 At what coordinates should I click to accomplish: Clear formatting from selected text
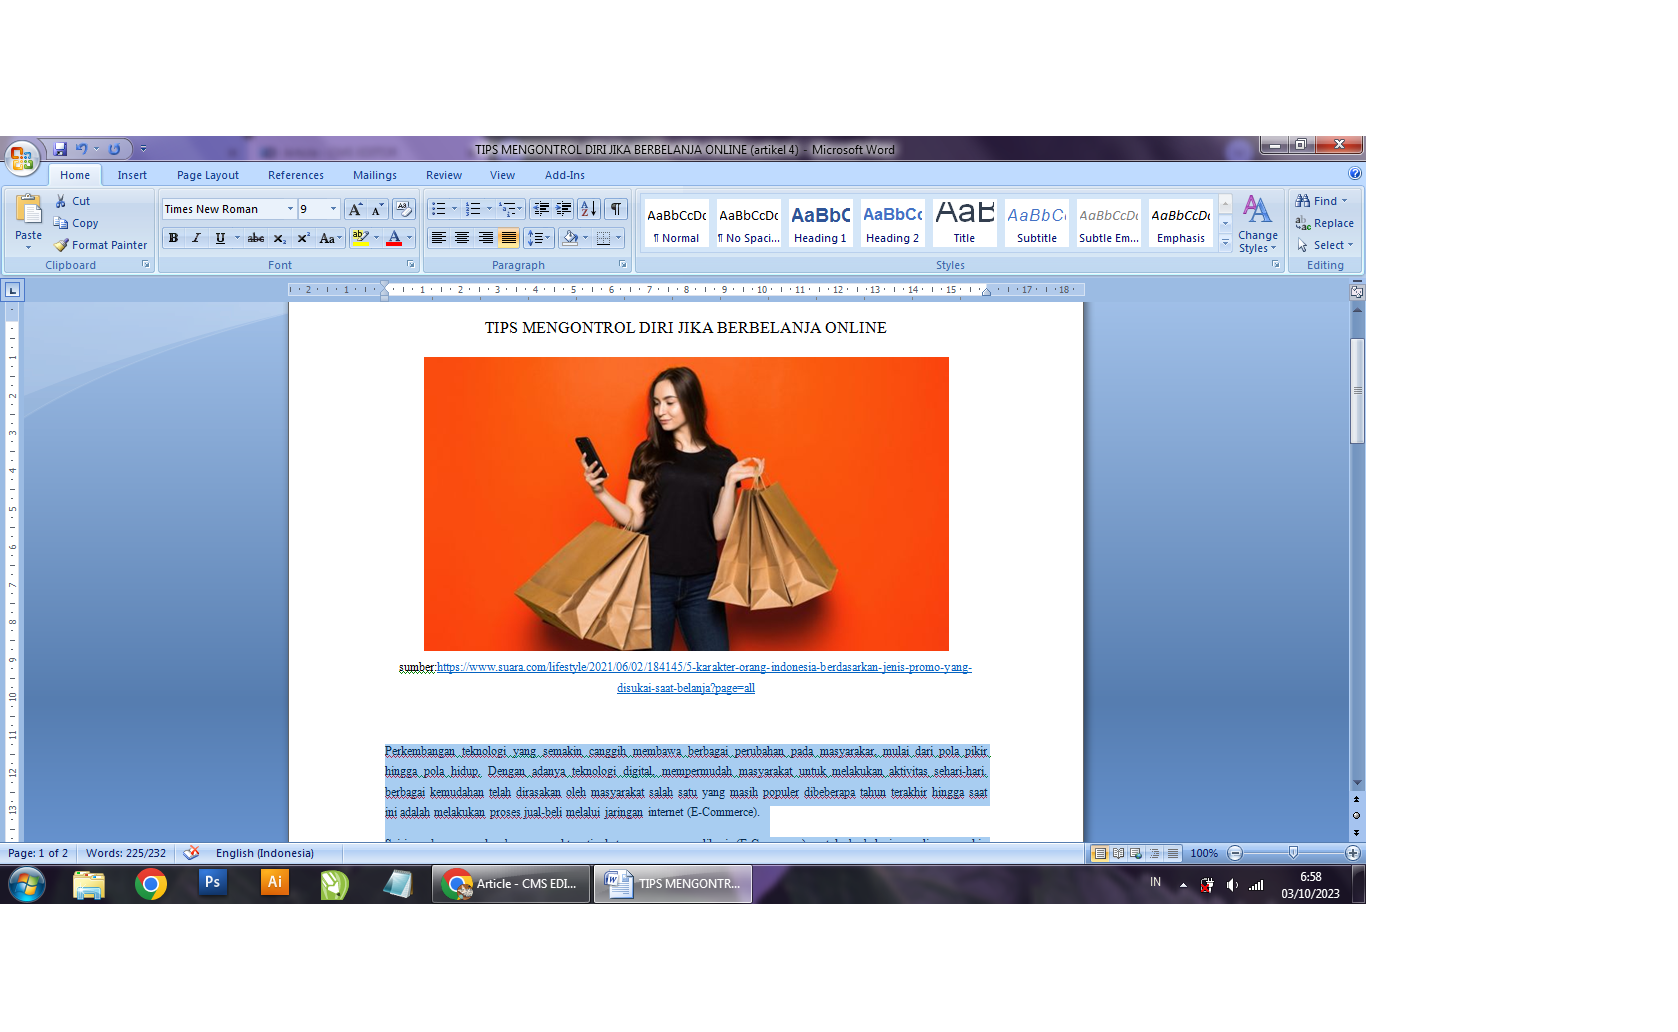tap(404, 209)
